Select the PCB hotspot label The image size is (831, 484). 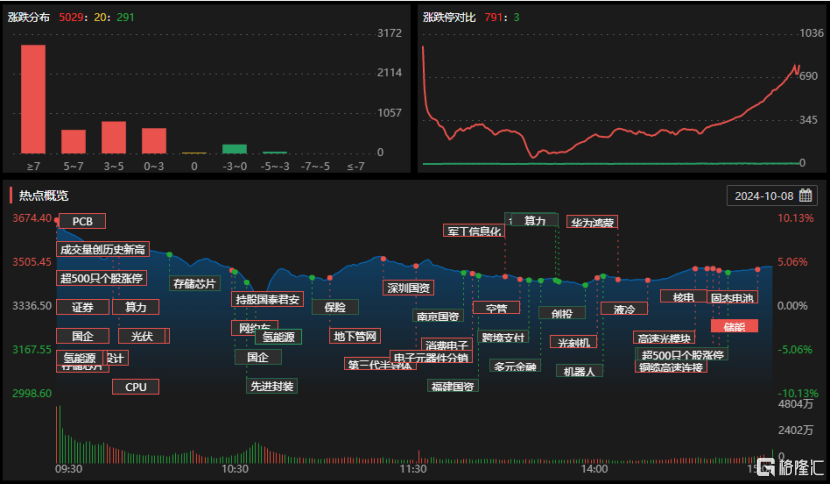point(82,221)
